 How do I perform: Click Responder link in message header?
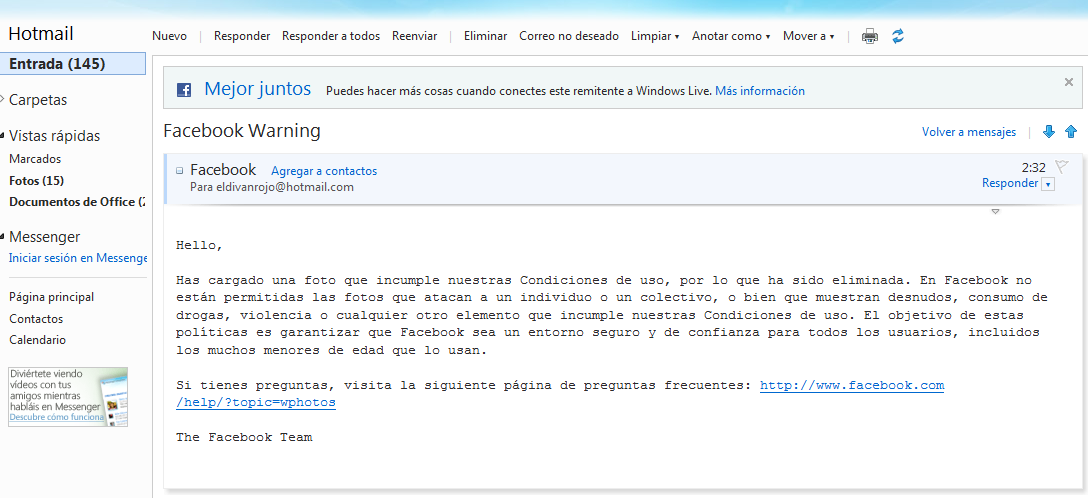point(1010,183)
